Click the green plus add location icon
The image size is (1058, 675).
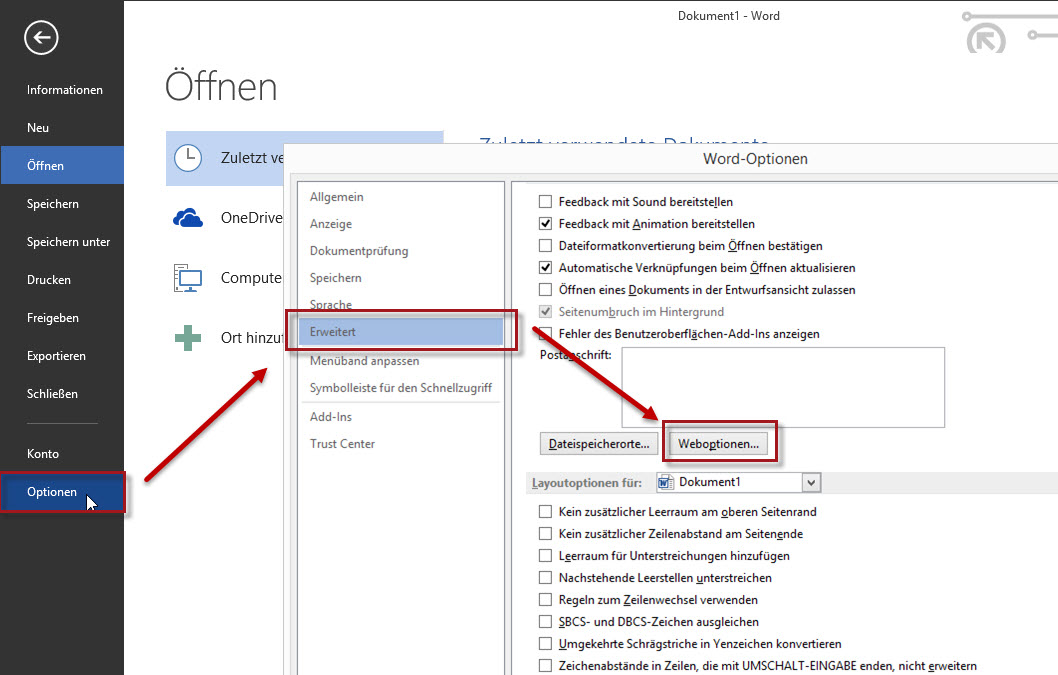pos(188,338)
